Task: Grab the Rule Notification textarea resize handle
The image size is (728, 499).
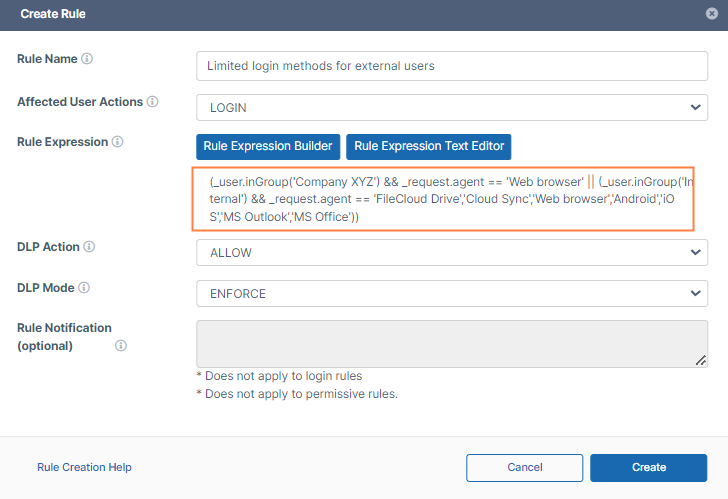Action: tap(701, 361)
